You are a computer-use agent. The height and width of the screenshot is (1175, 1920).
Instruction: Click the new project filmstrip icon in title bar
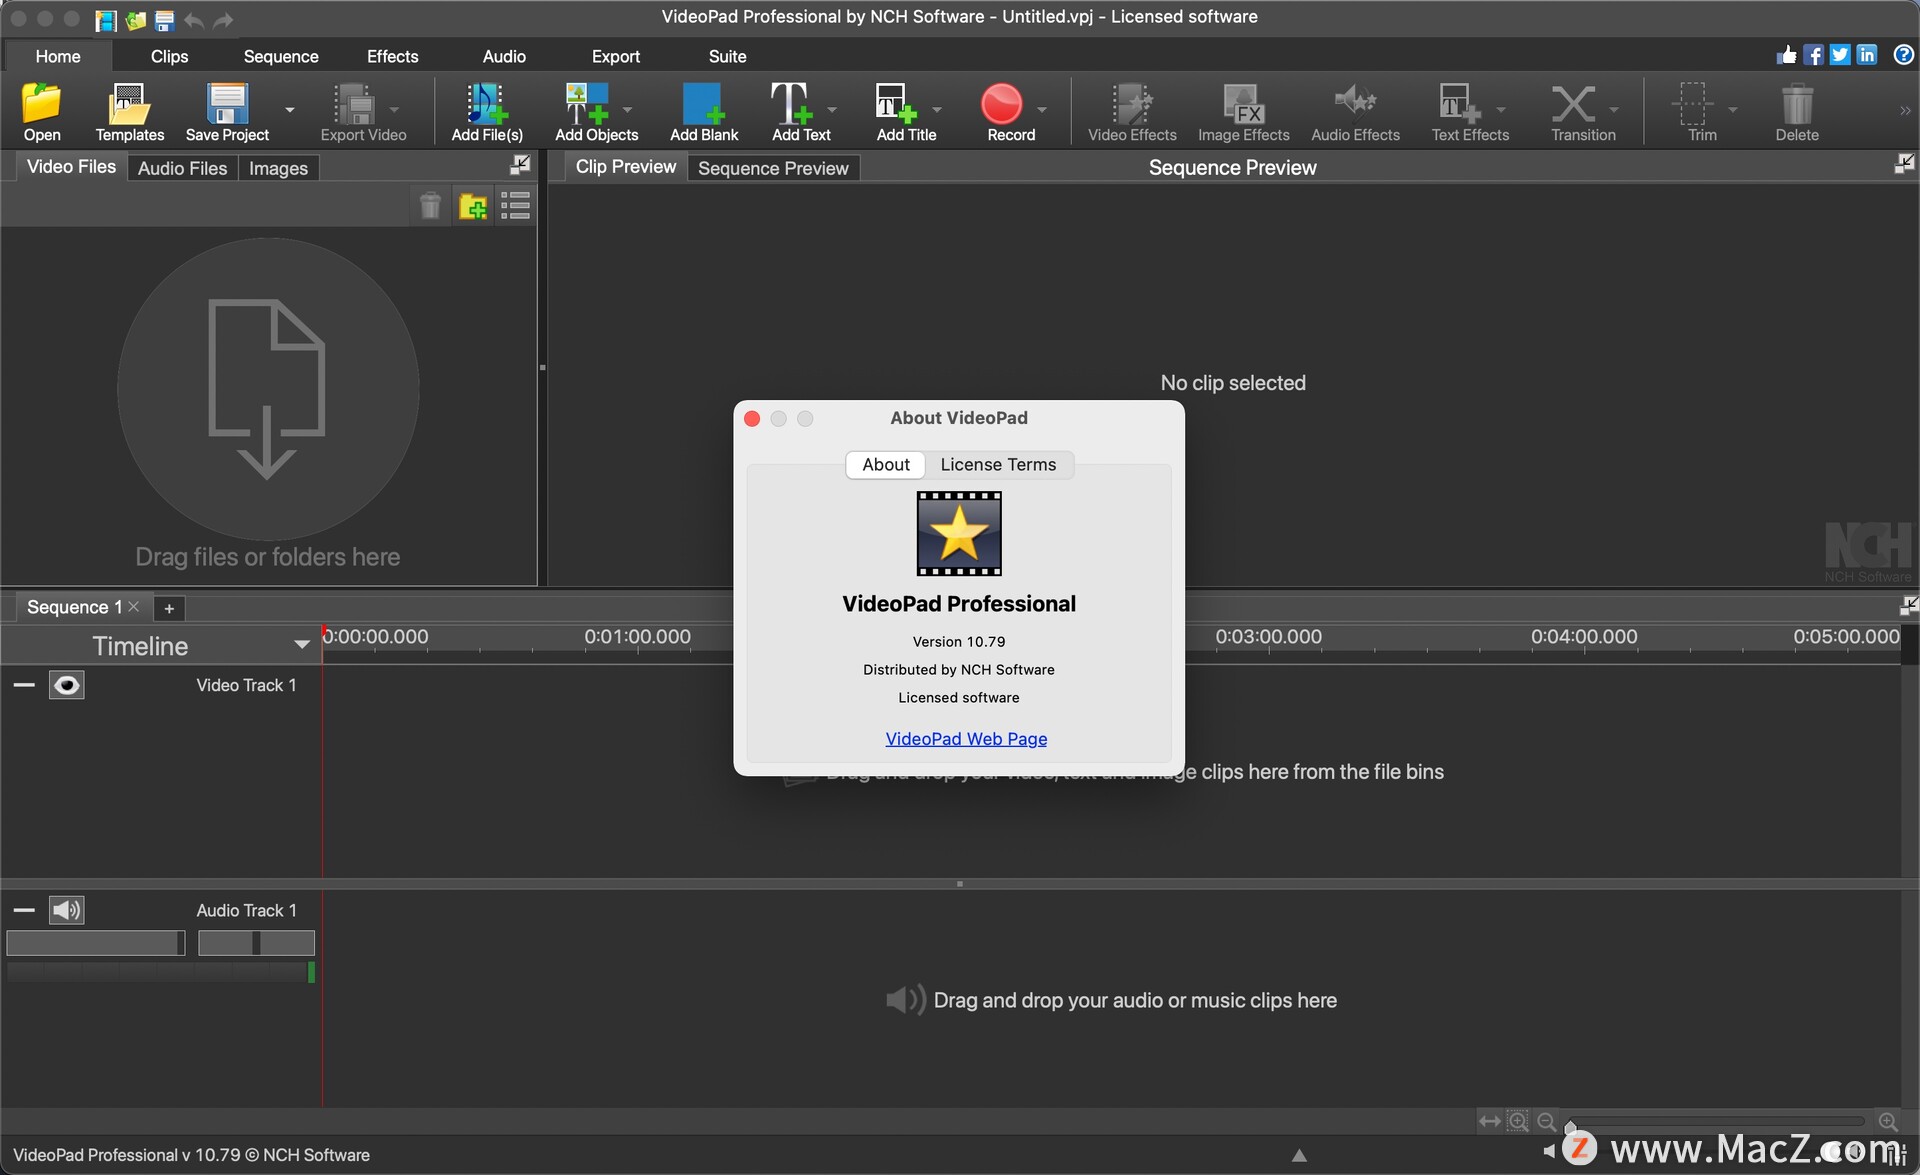coord(106,19)
